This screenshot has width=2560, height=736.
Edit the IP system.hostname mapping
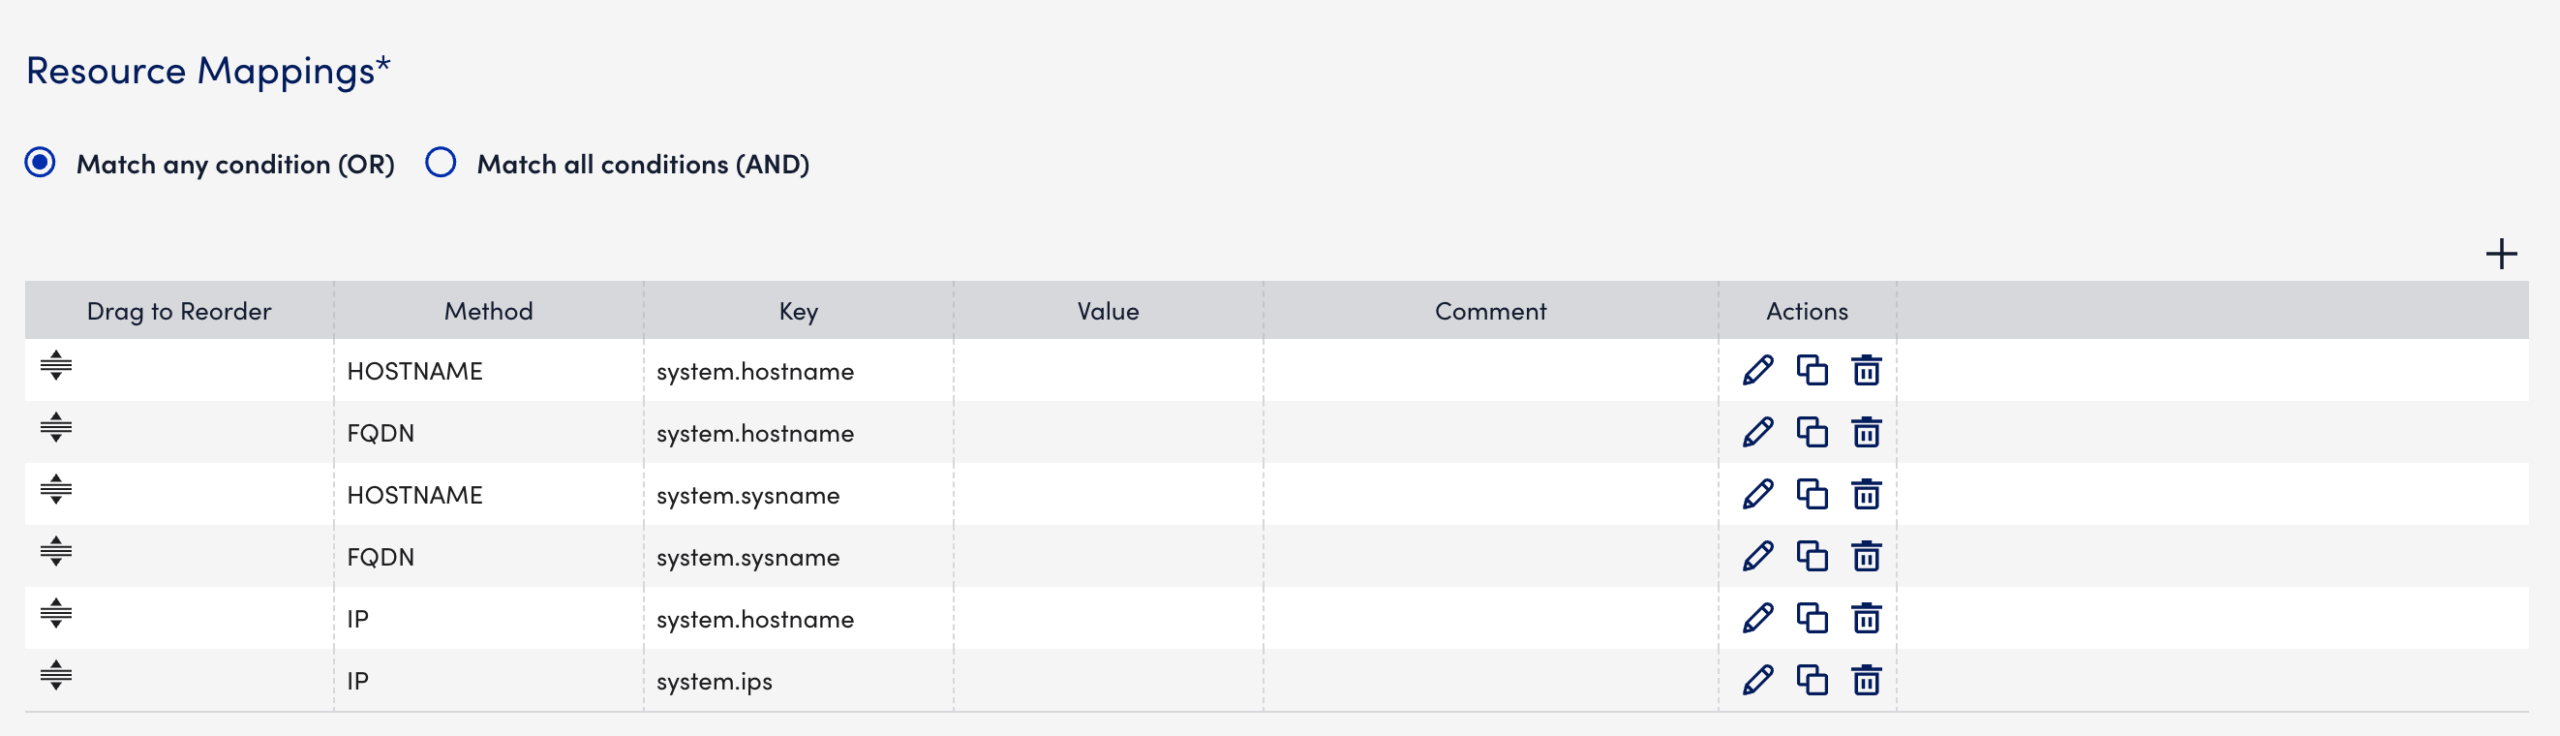point(1756,619)
